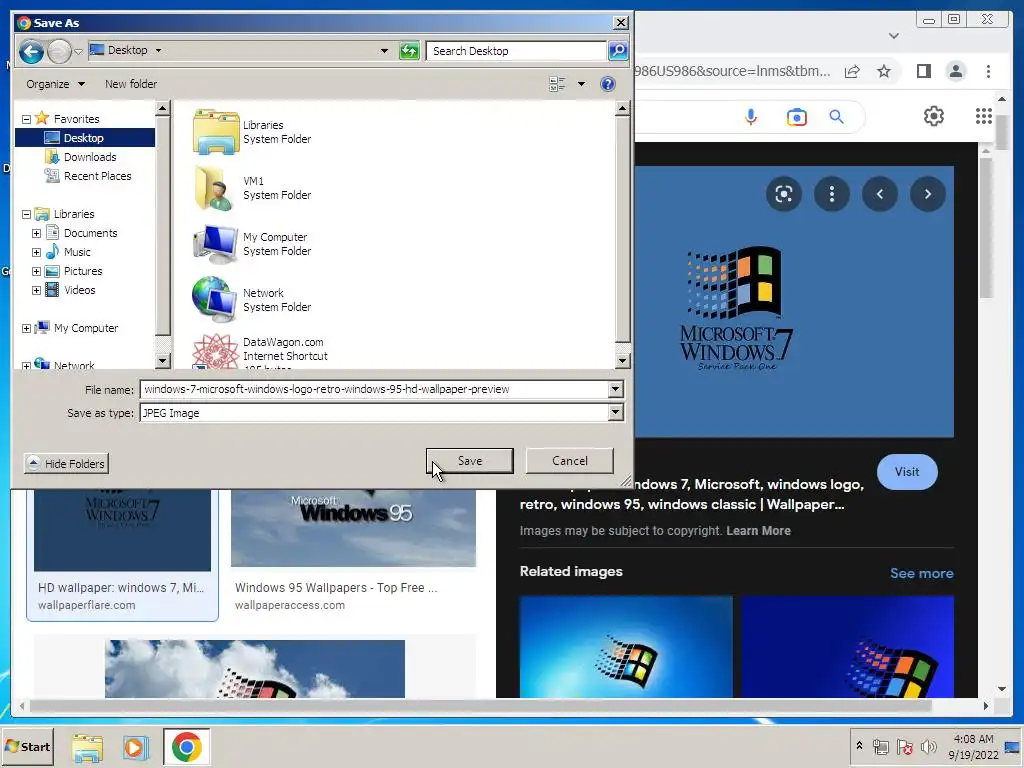1024x768 pixels.
Task: Open Windows Explorer from taskbar
Action: (87, 747)
